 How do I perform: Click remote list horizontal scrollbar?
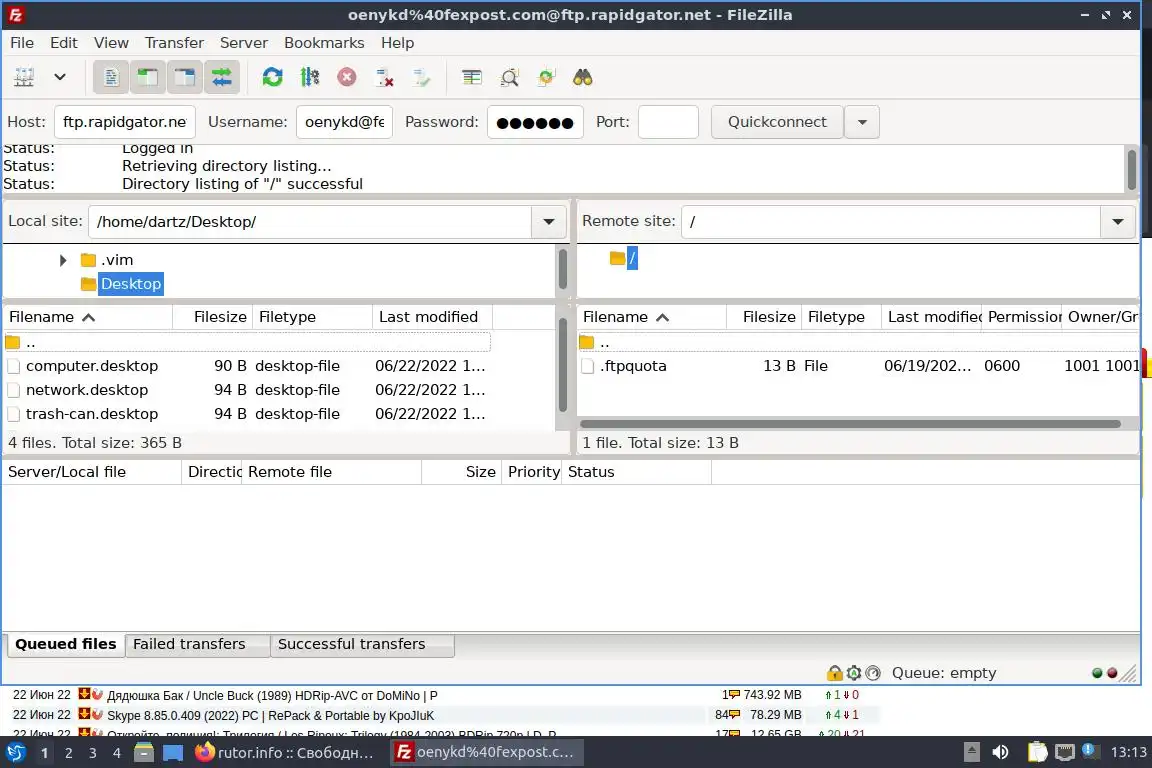click(x=850, y=424)
